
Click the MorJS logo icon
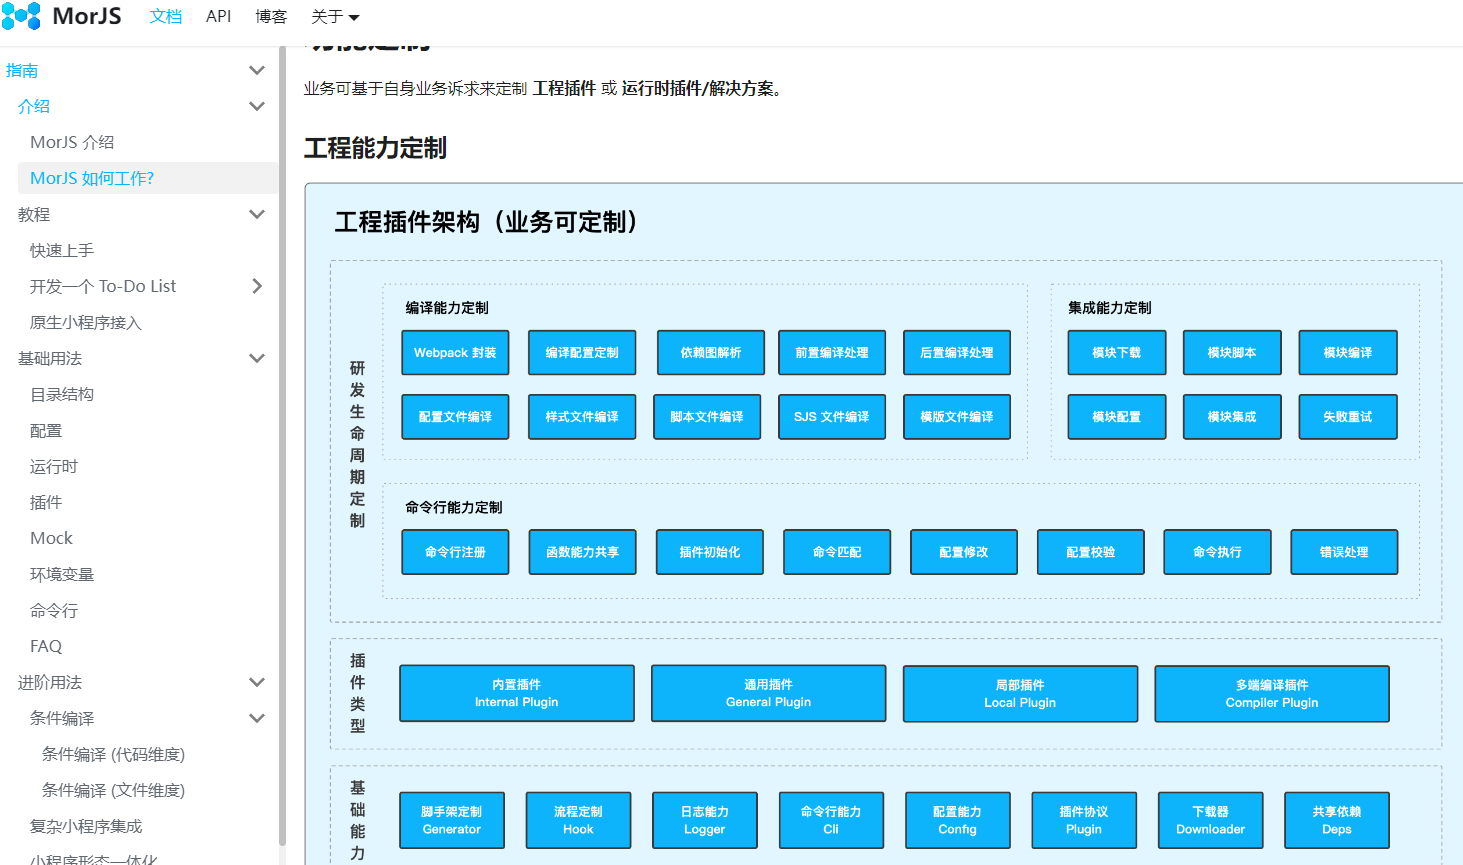click(x=21, y=16)
